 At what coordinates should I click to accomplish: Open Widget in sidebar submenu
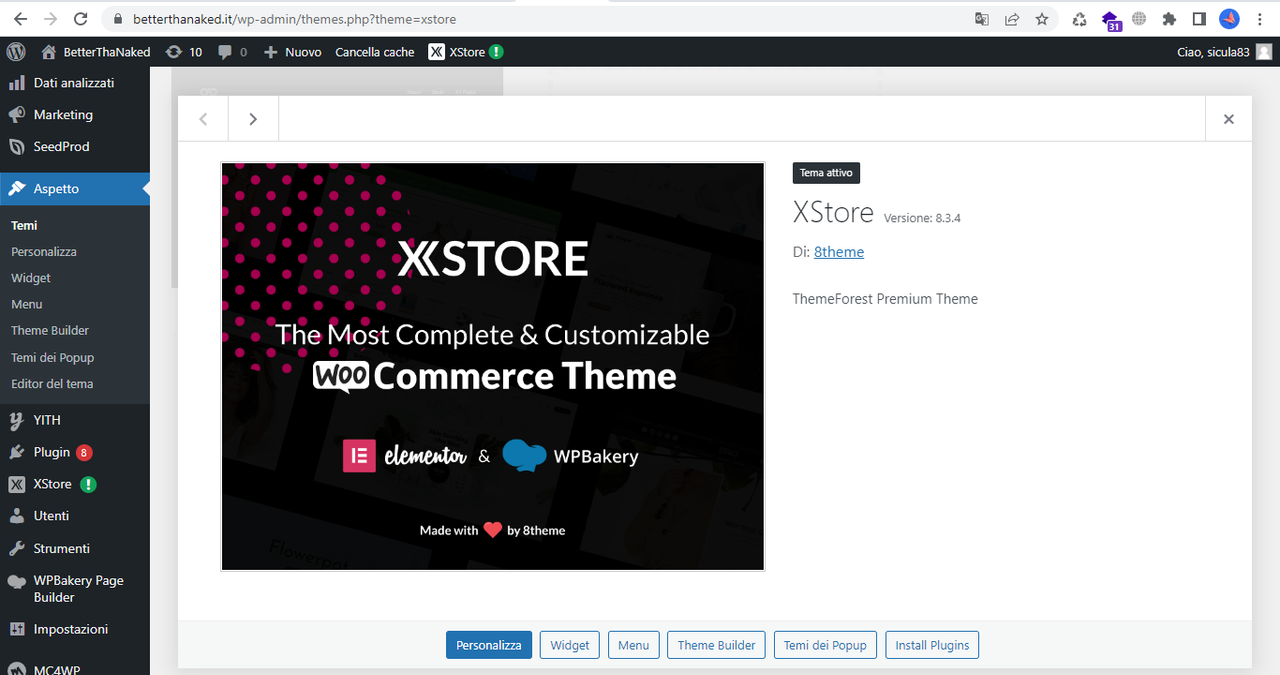coord(31,278)
